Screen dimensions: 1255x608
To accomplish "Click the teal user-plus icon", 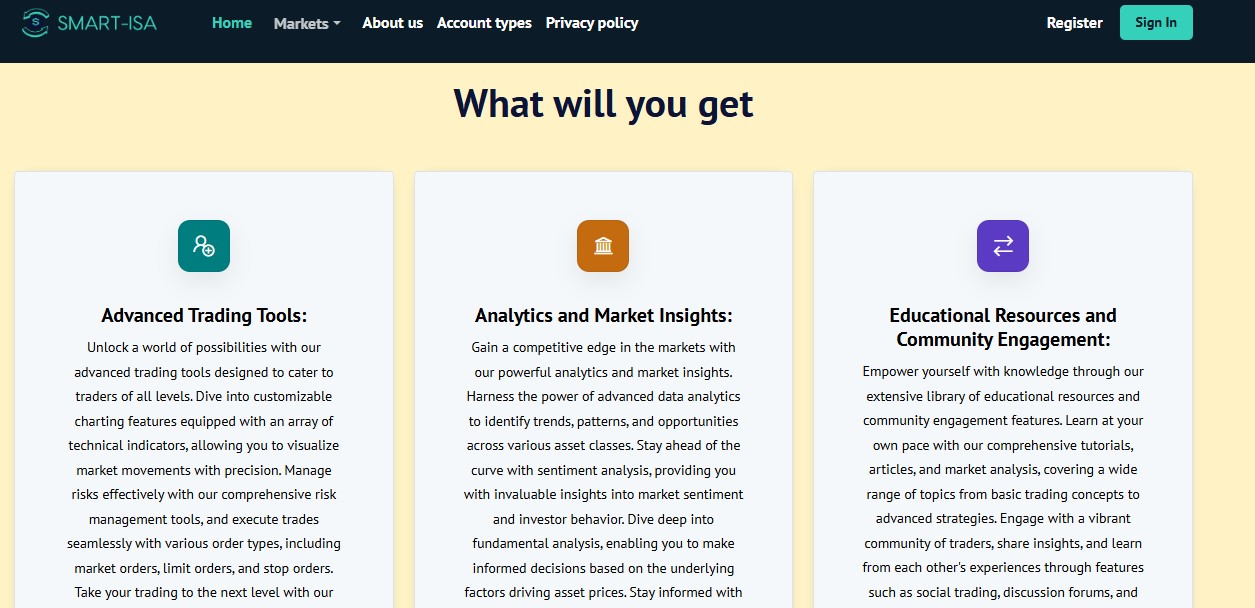I will 204,246.
